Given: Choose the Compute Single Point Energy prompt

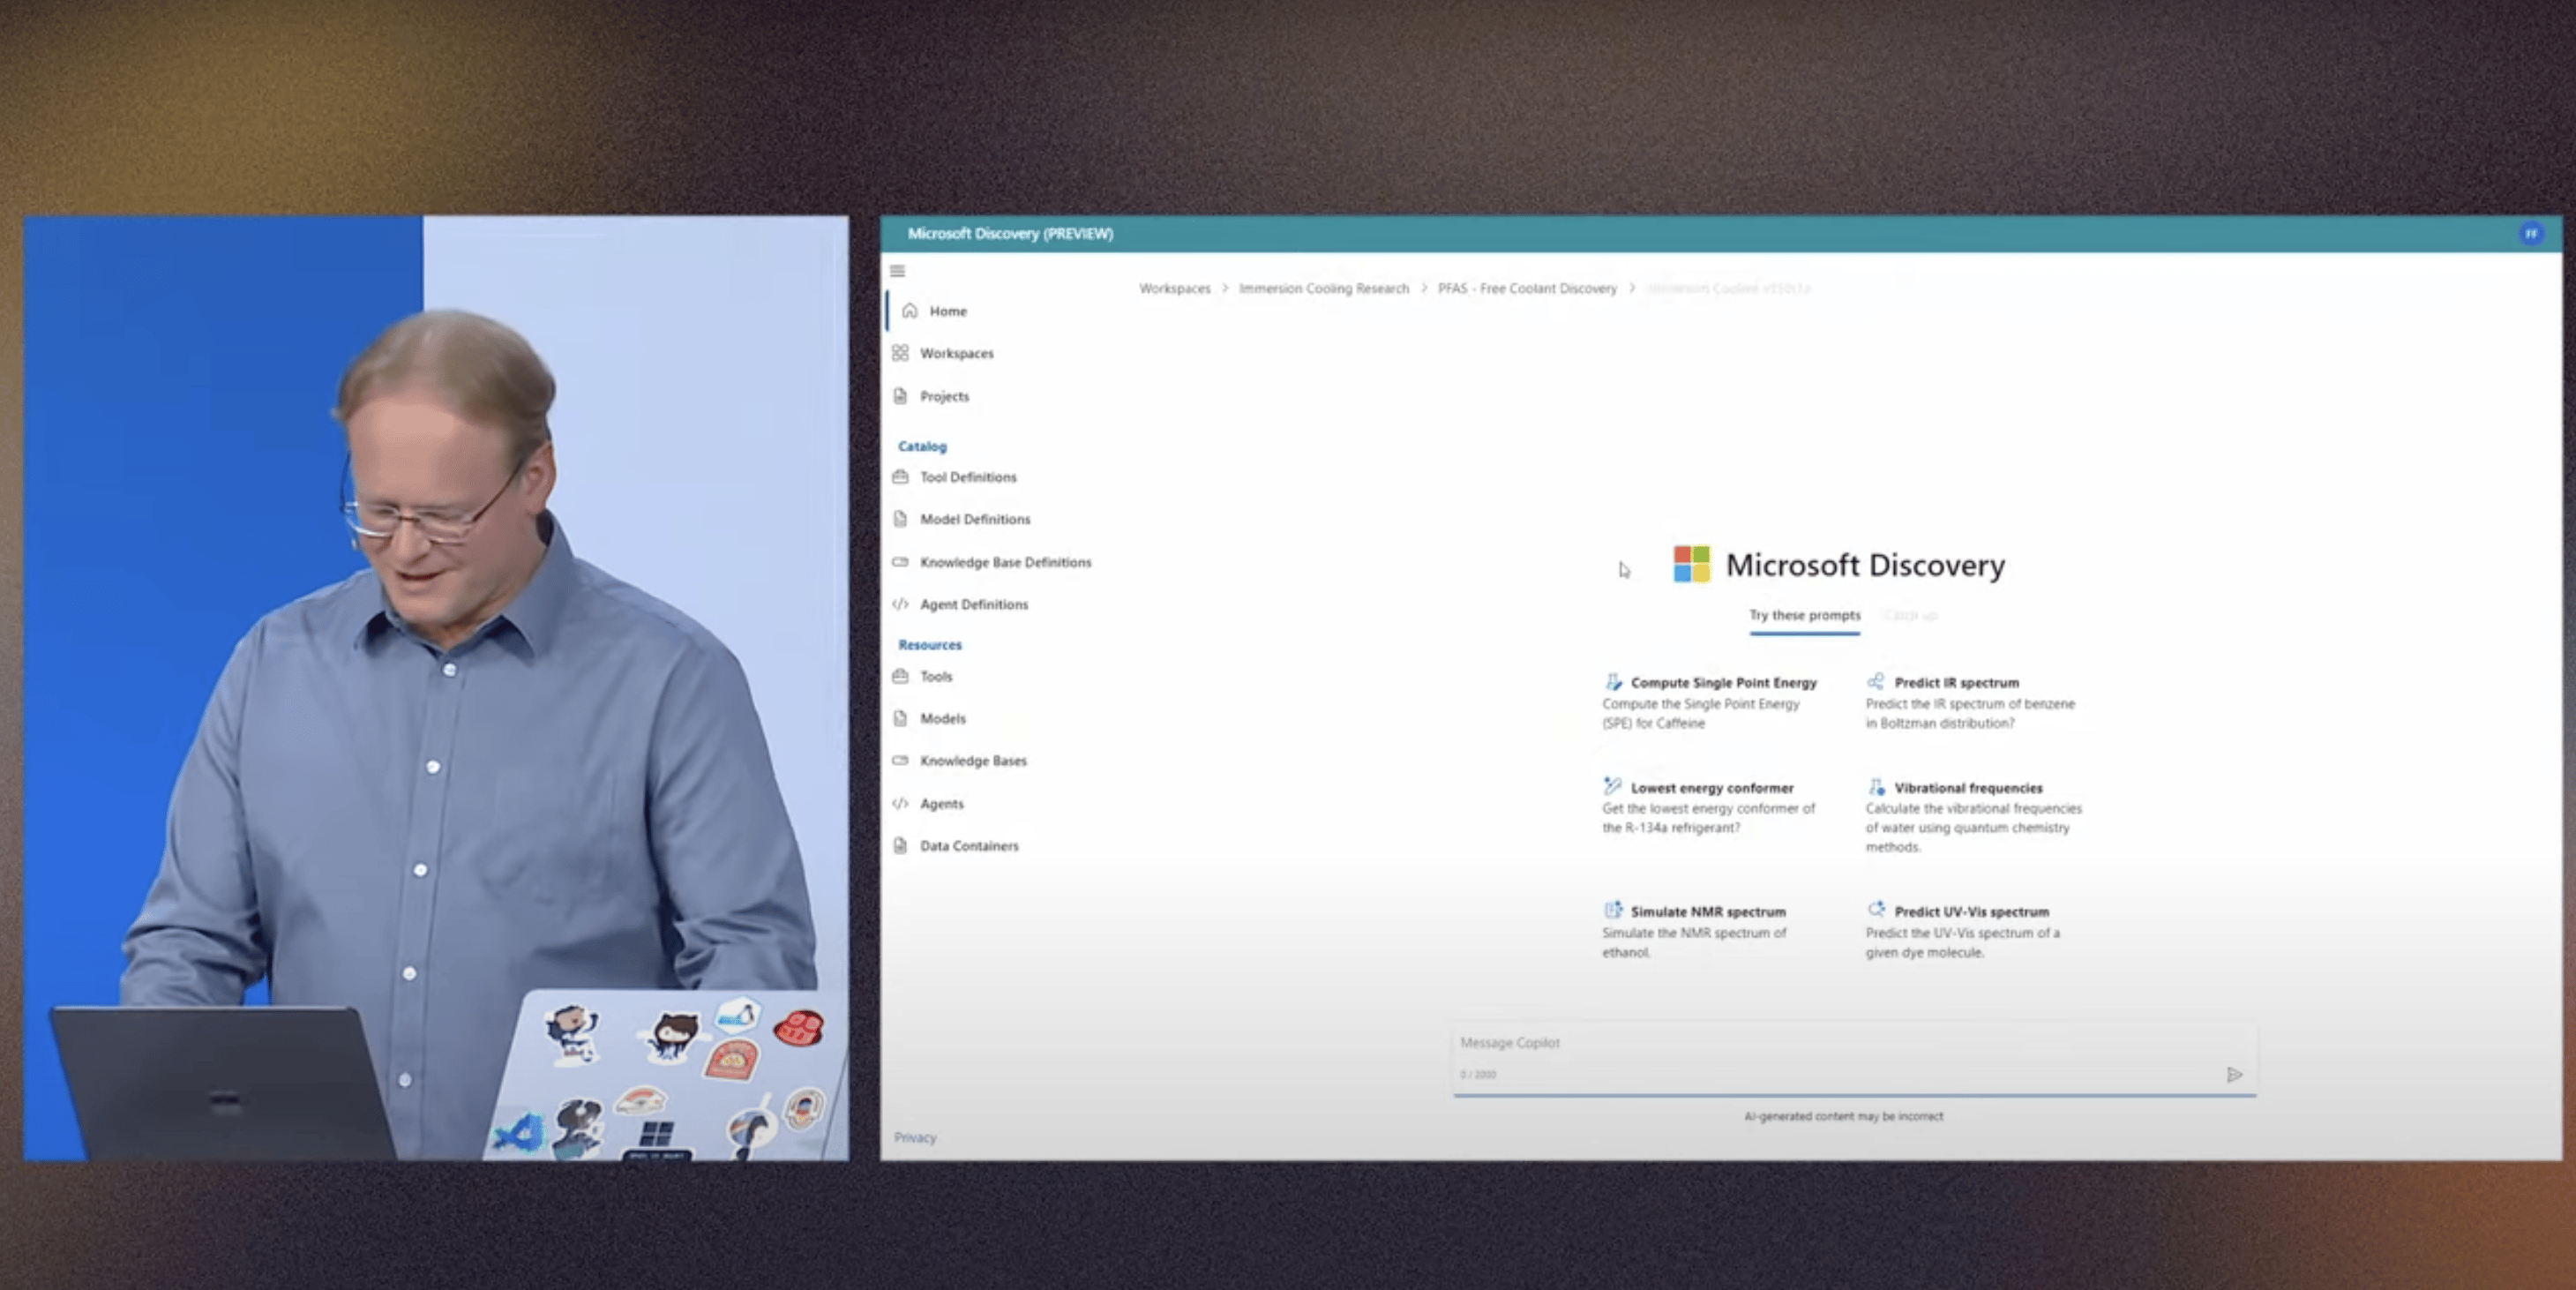Looking at the screenshot, I should (1710, 702).
